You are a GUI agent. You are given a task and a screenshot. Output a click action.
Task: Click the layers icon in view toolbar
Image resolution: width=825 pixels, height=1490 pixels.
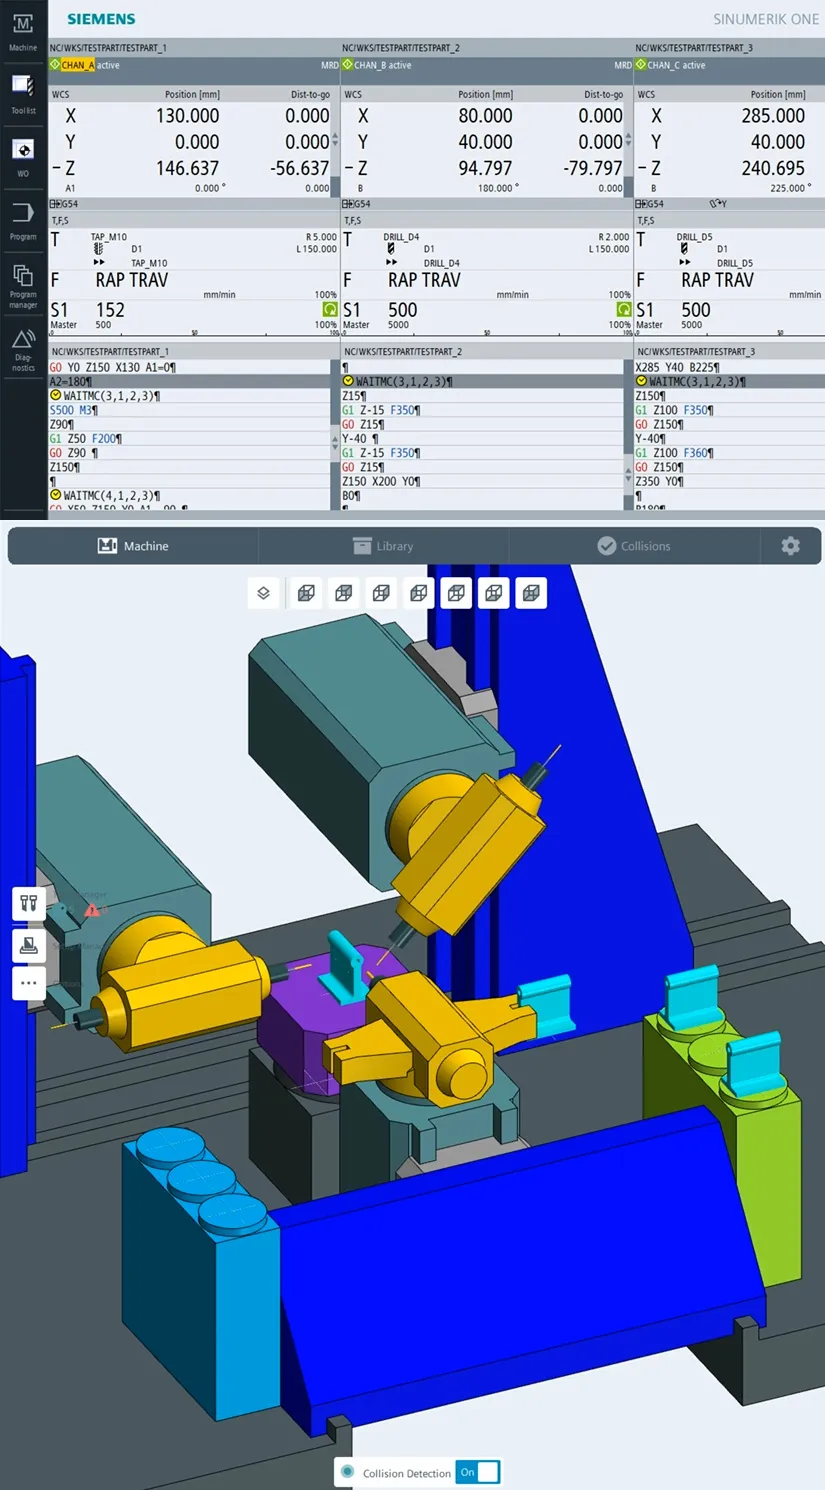pyautogui.click(x=263, y=593)
